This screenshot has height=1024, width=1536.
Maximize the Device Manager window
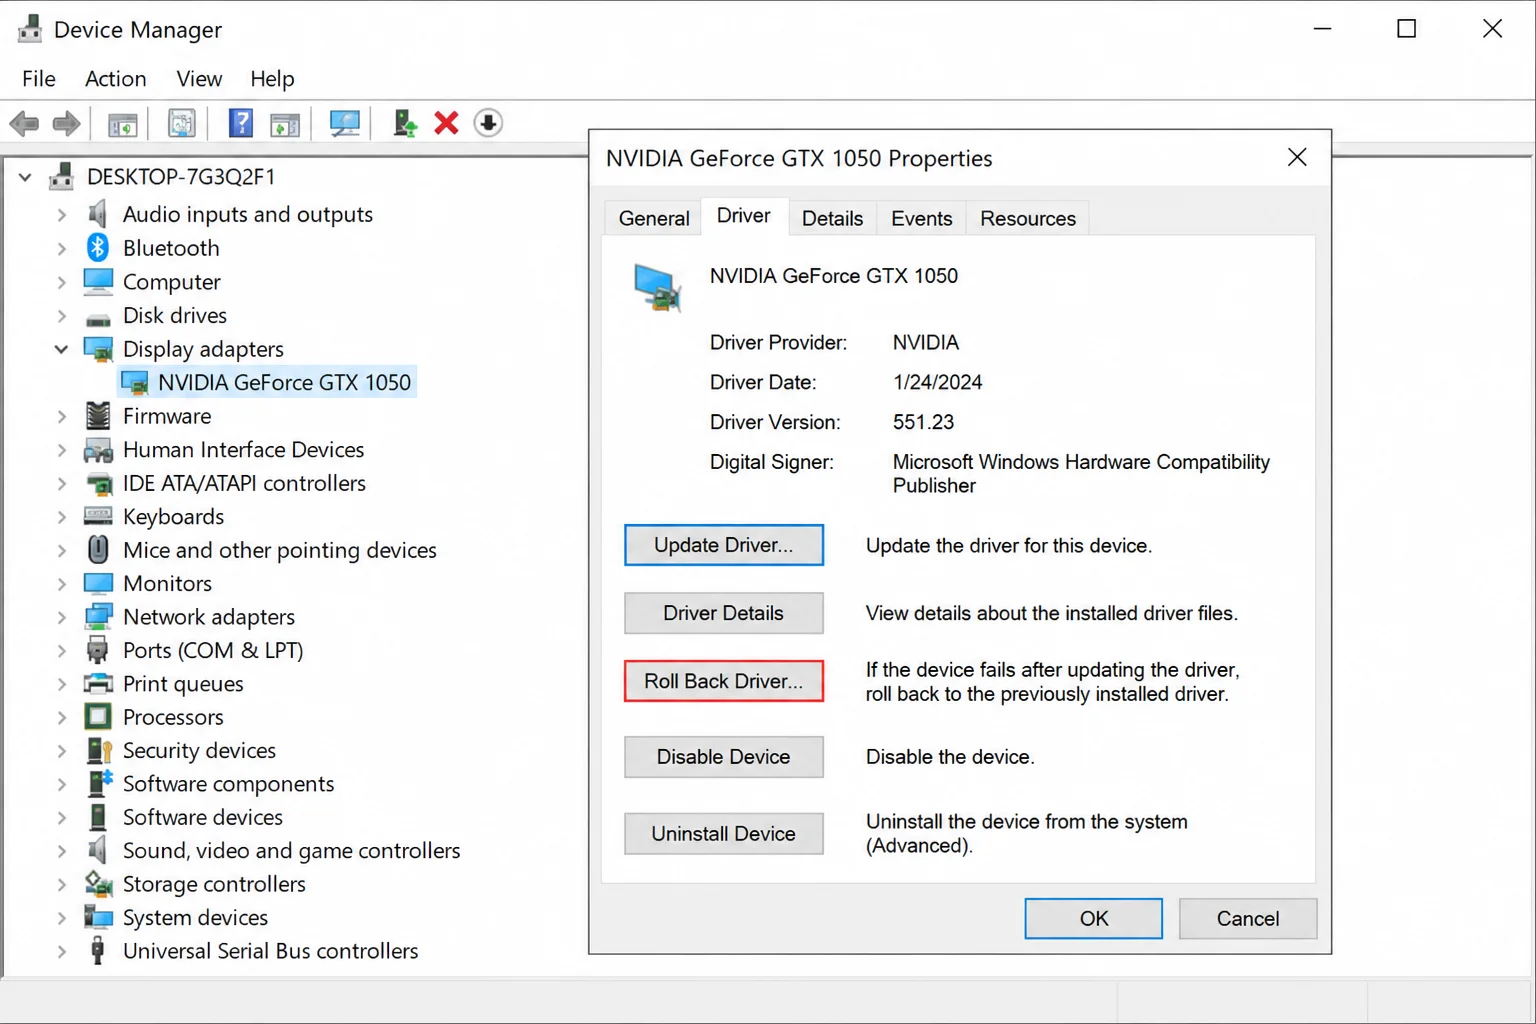click(1406, 29)
